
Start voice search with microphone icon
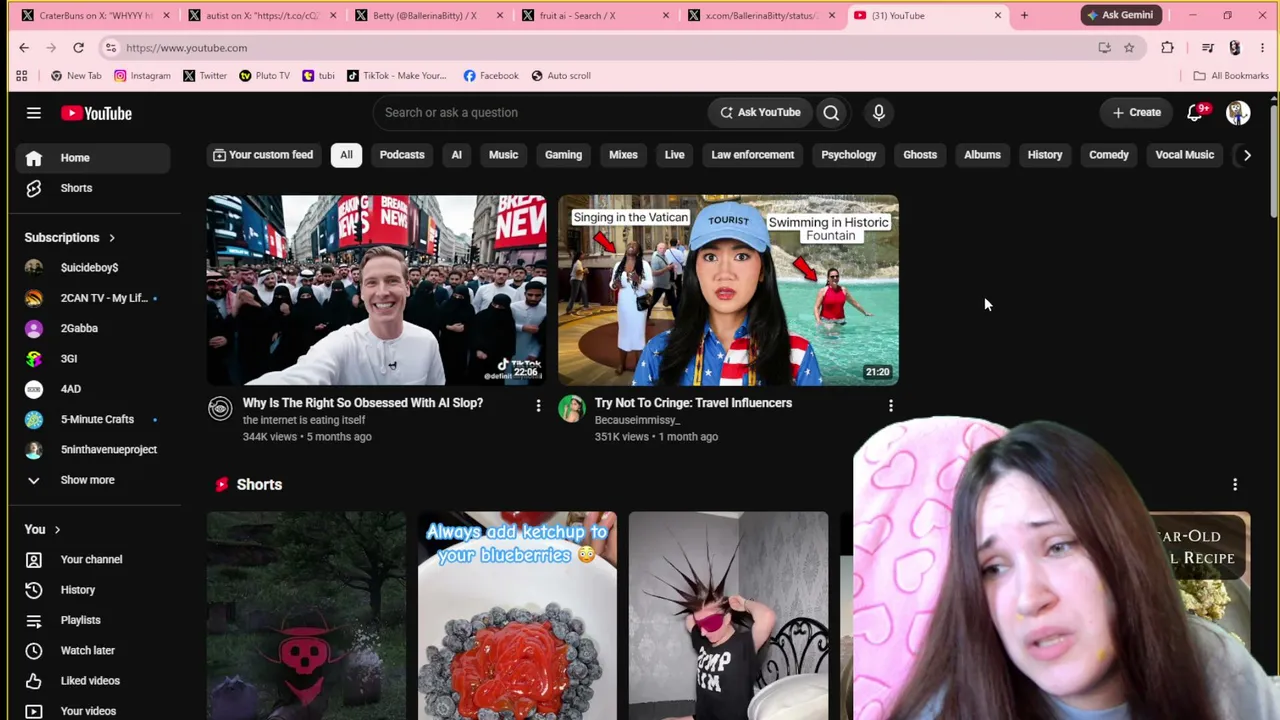pos(879,113)
